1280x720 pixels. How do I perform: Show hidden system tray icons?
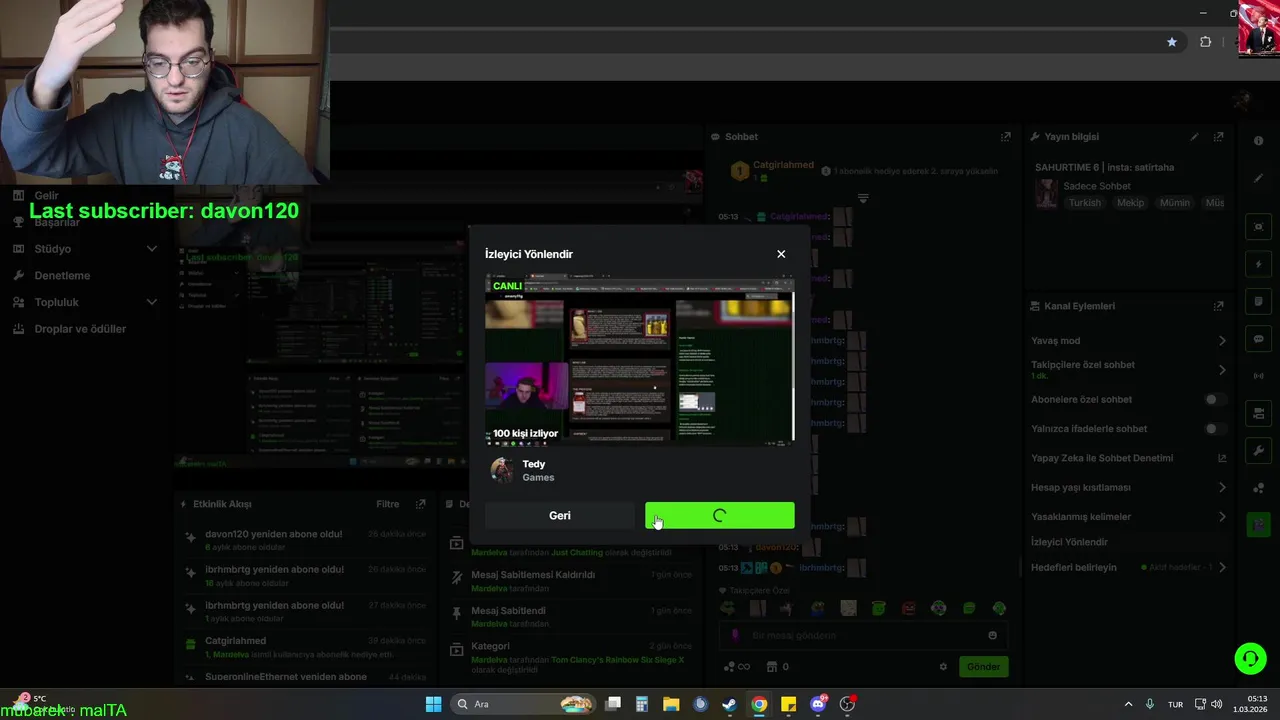click(1128, 704)
